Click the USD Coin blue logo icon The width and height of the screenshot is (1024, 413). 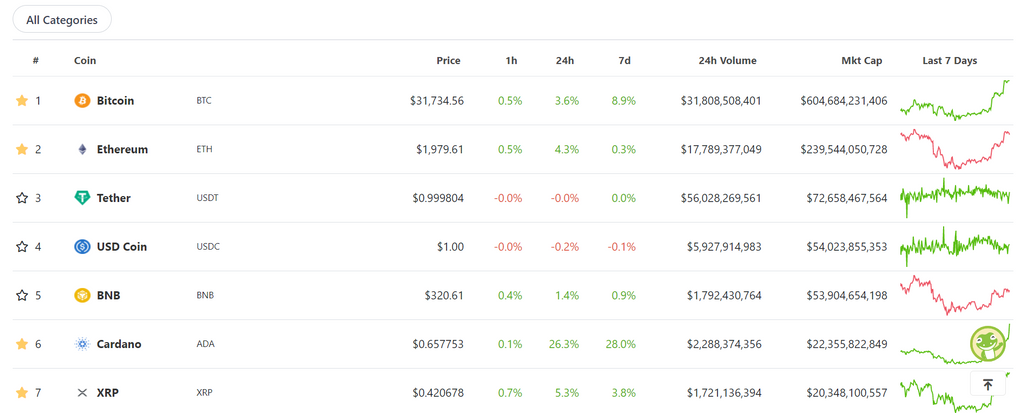point(82,247)
